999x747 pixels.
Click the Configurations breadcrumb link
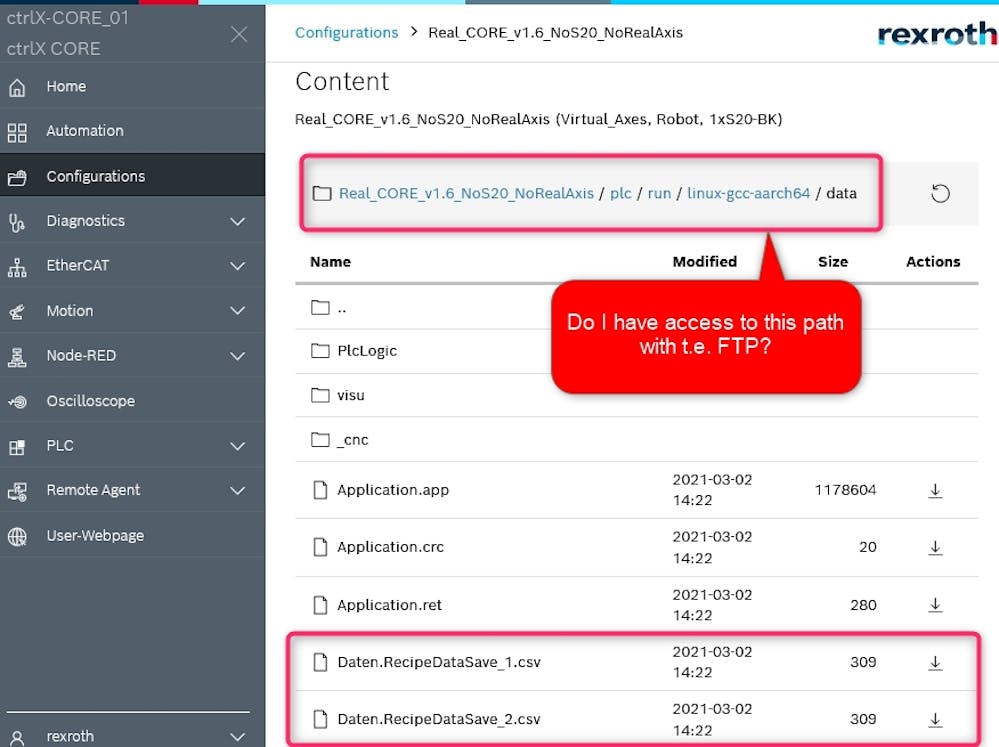pos(346,32)
